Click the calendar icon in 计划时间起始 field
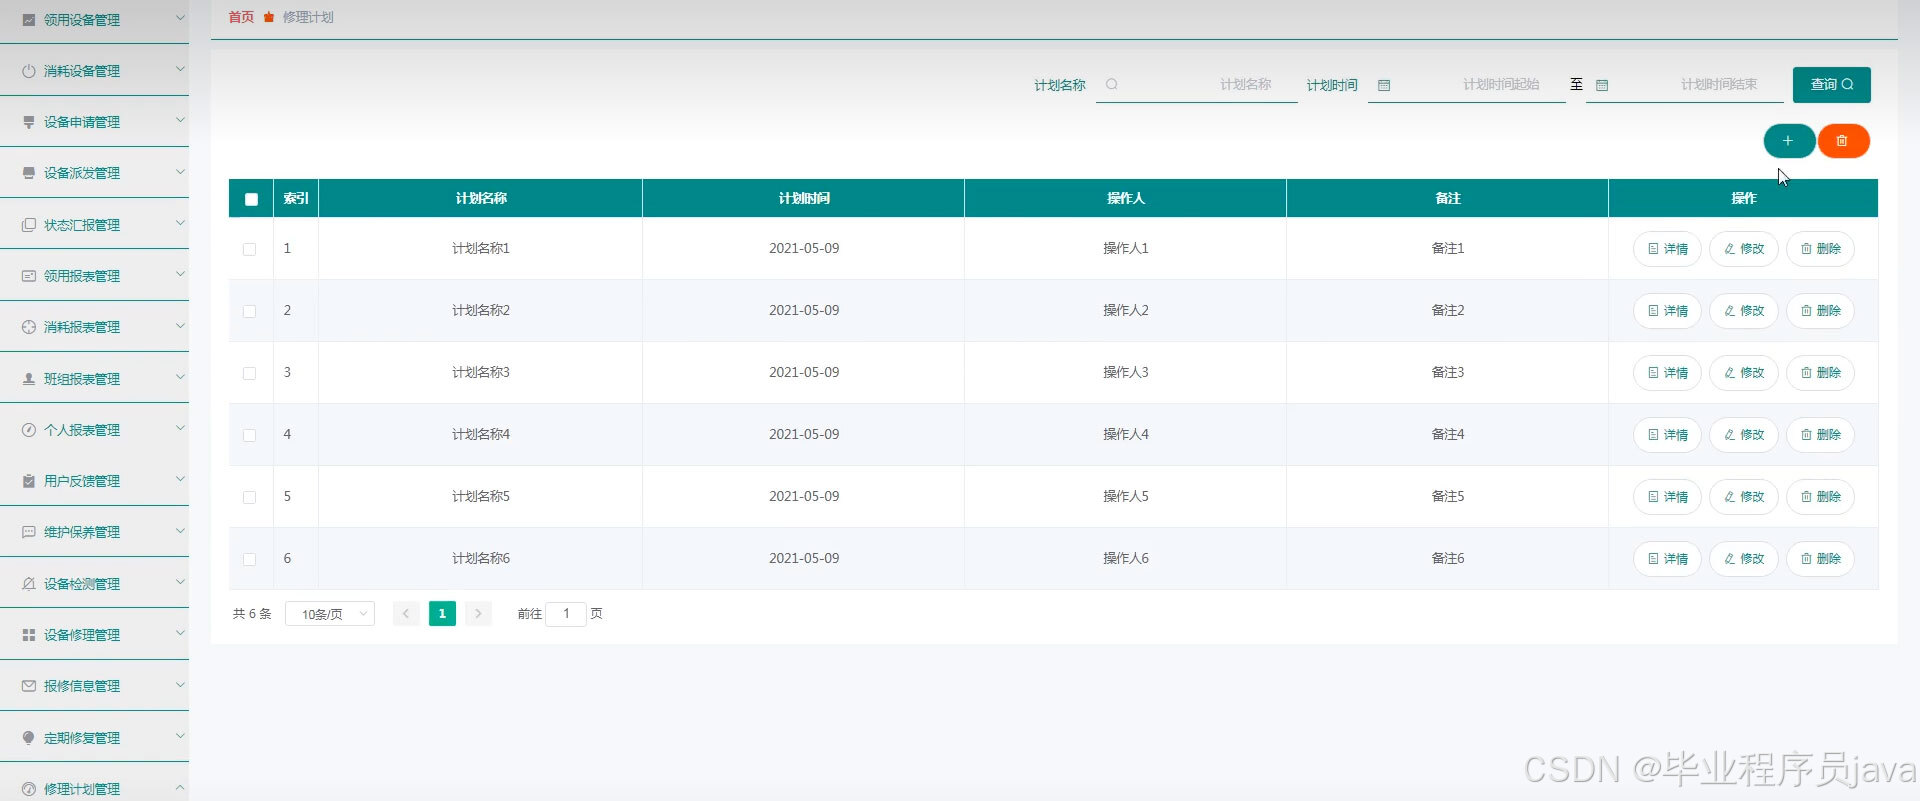 1384,85
